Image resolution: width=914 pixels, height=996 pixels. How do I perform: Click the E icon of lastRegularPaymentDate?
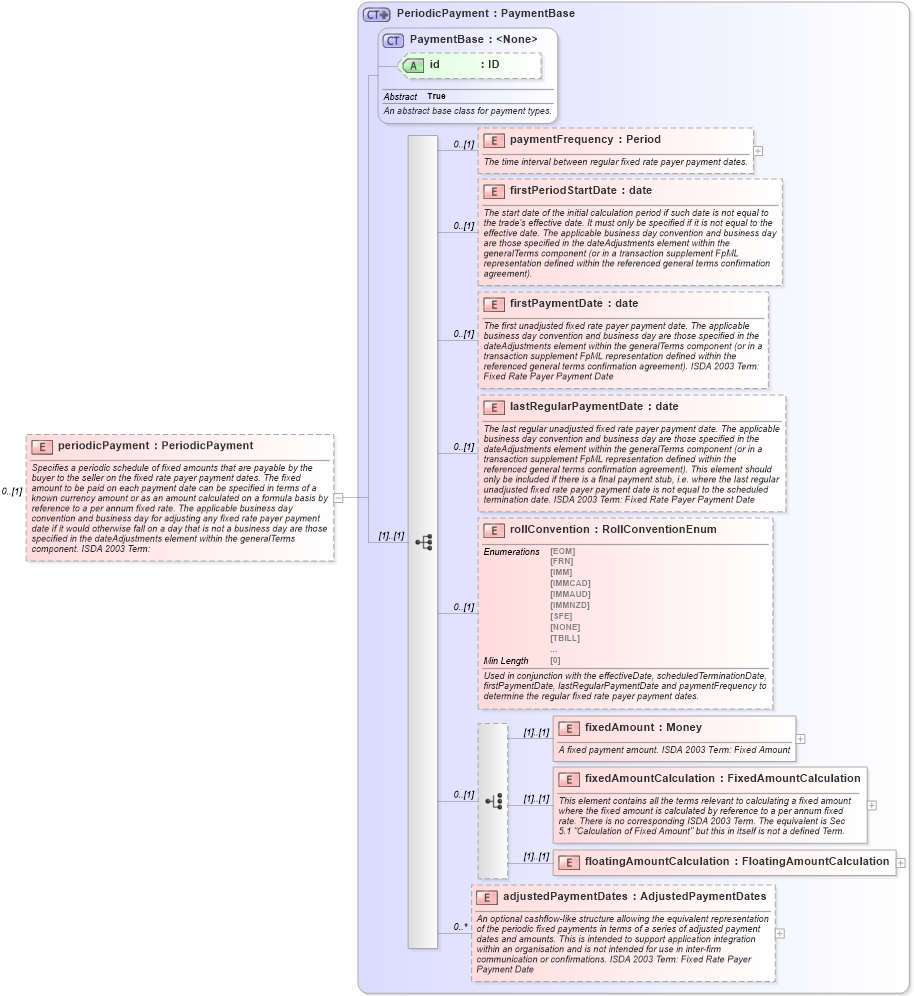(x=494, y=407)
